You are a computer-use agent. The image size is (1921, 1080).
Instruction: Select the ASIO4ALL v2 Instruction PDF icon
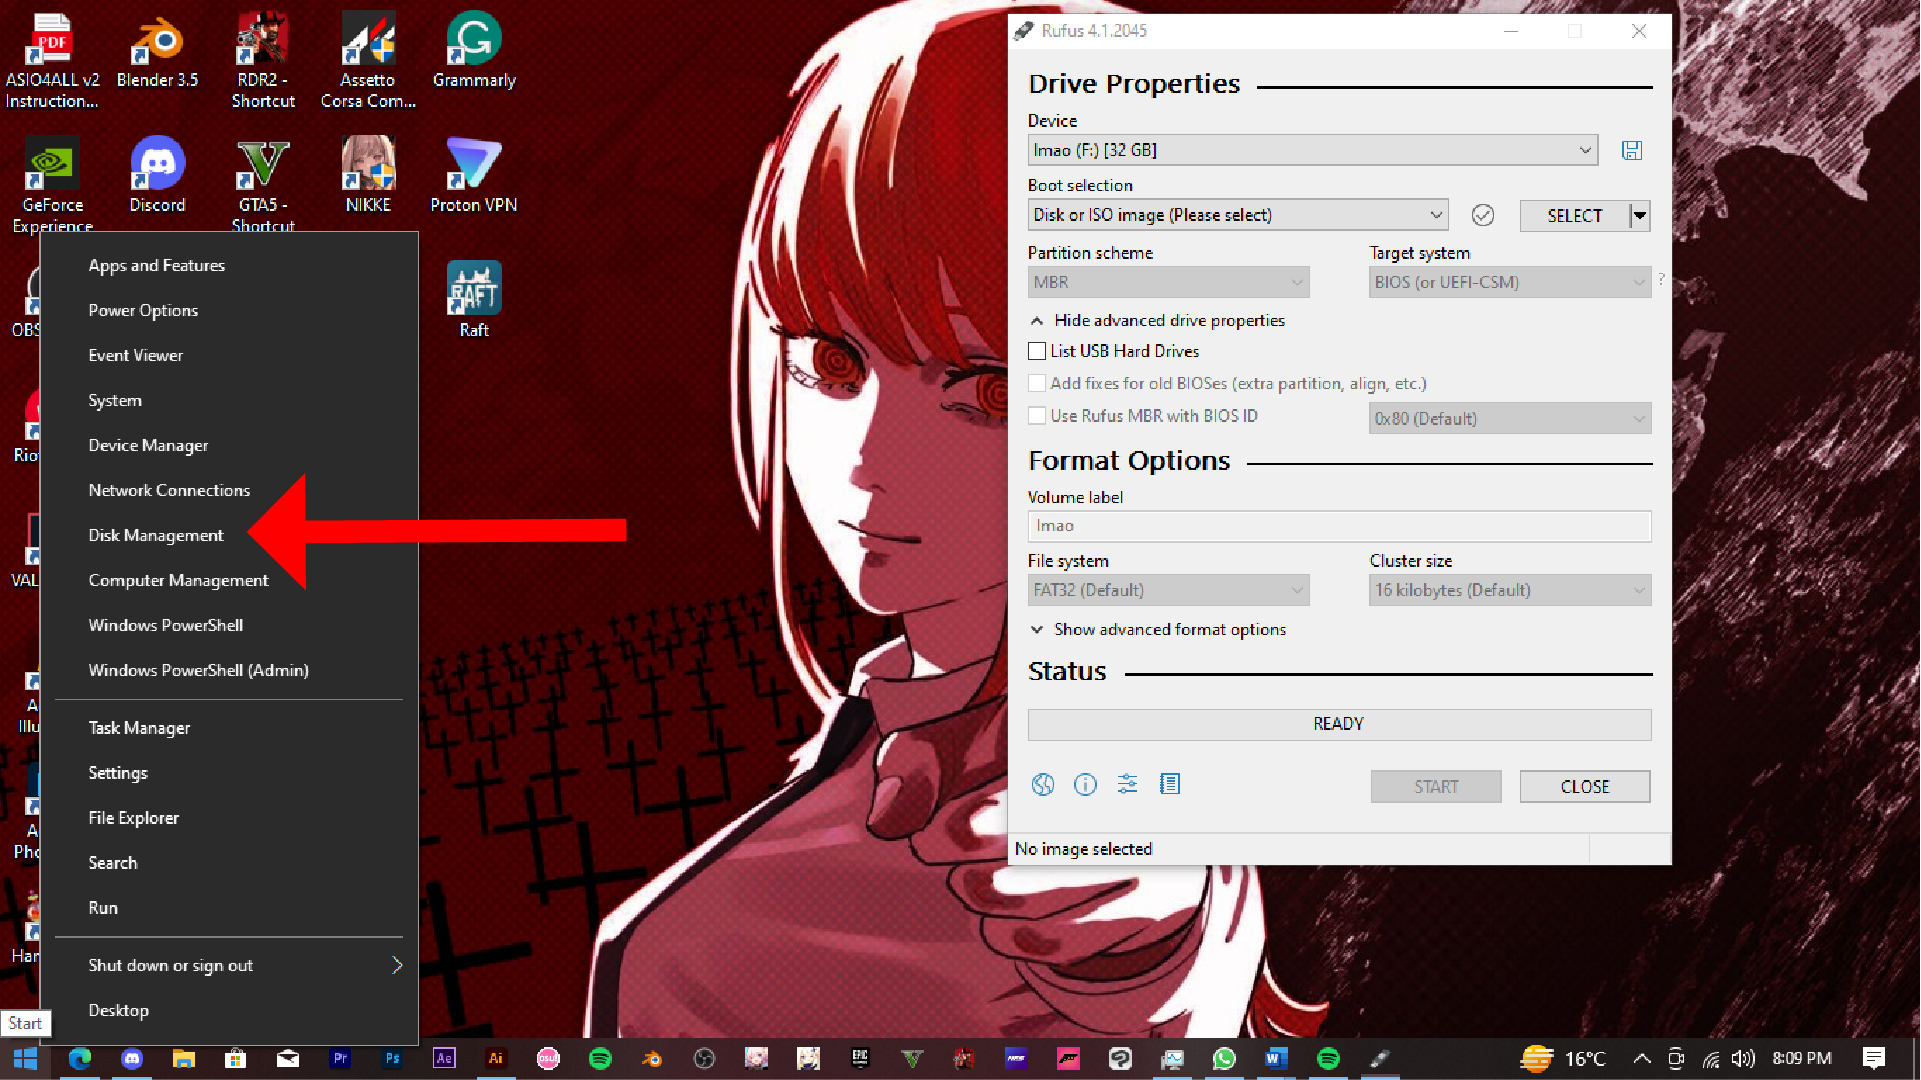[52, 60]
